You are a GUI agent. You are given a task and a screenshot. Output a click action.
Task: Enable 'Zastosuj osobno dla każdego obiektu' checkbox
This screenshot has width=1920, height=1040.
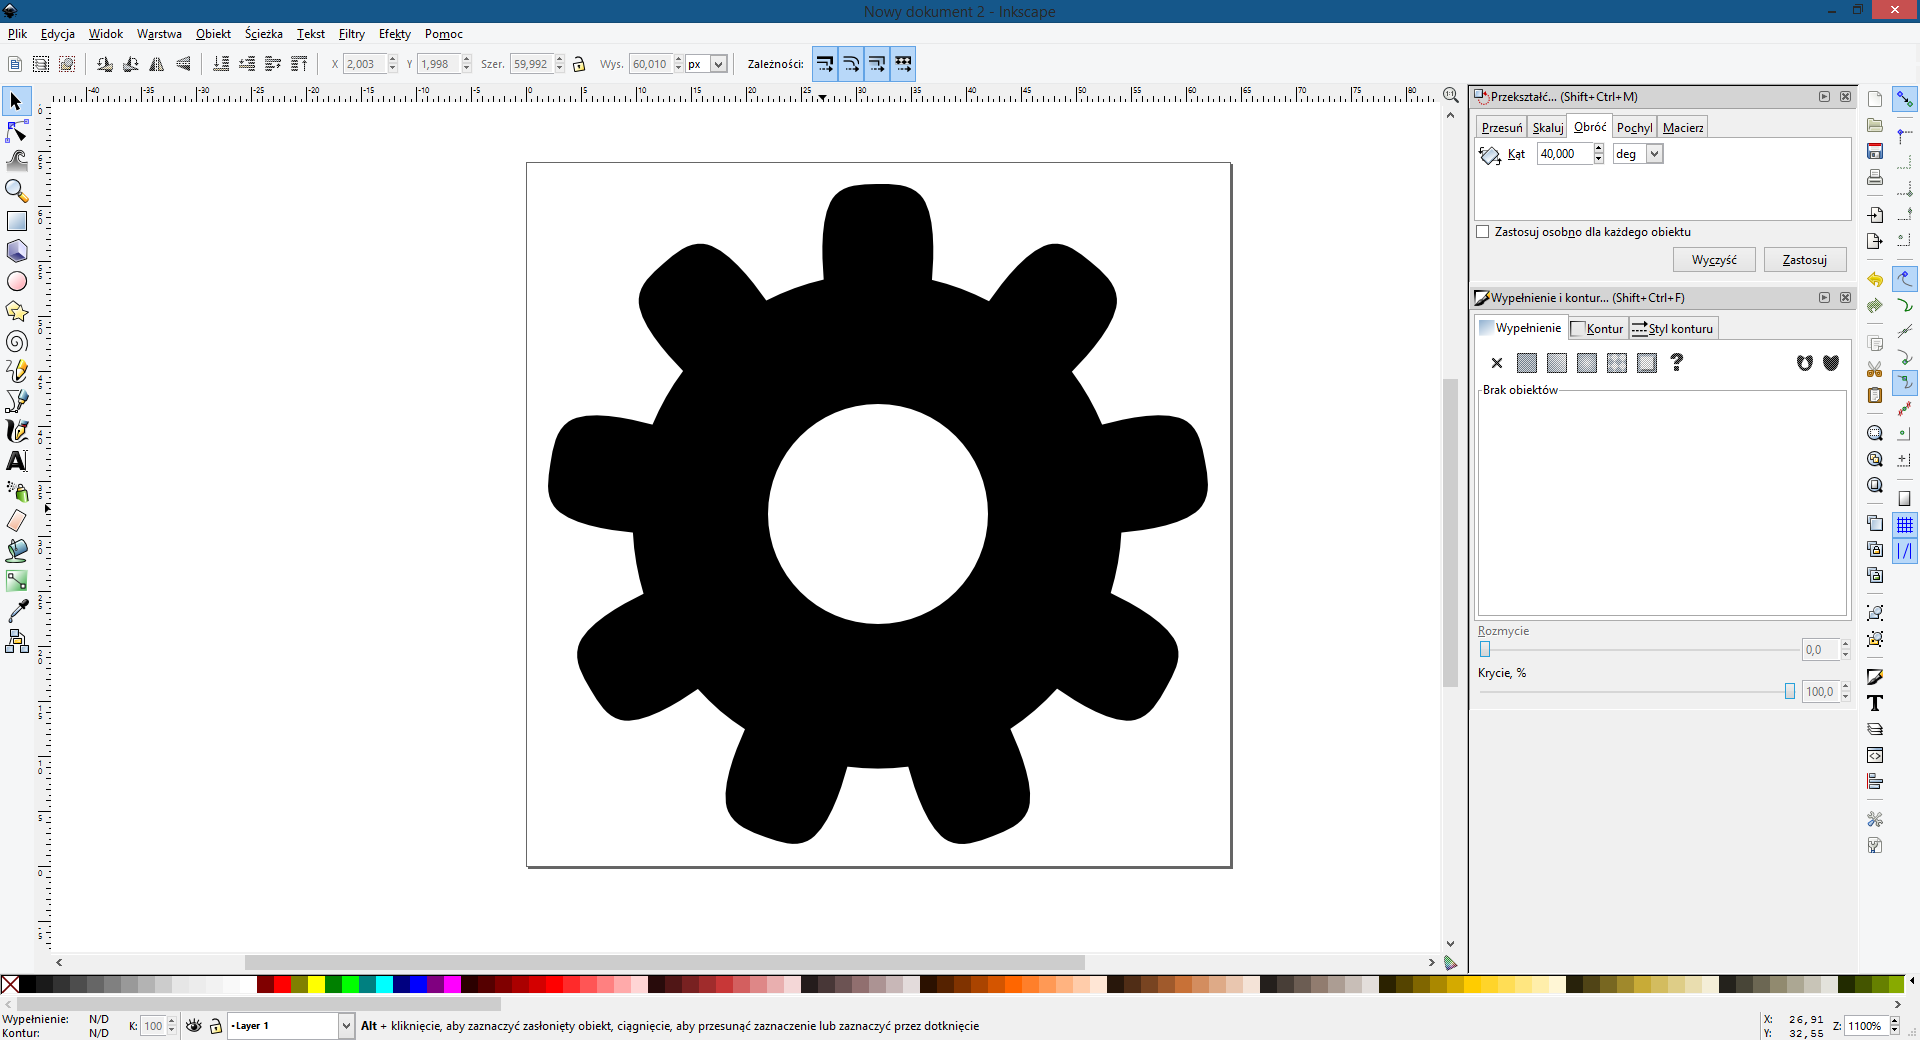(1483, 232)
